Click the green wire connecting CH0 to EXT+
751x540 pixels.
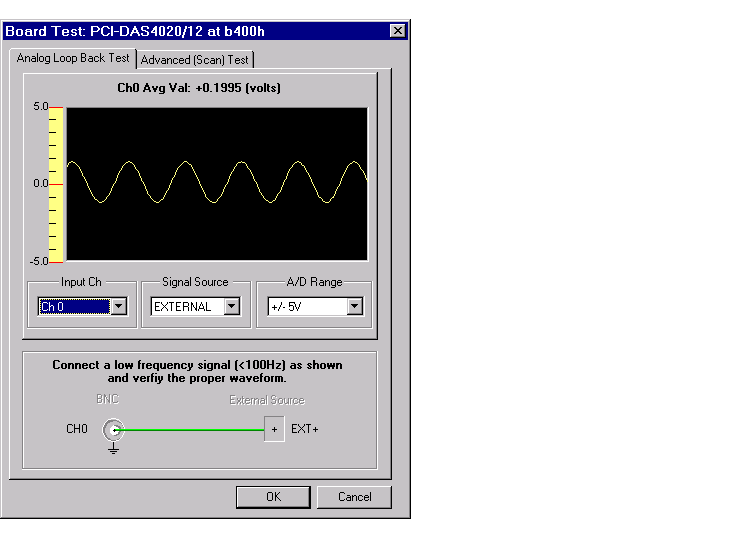194,430
